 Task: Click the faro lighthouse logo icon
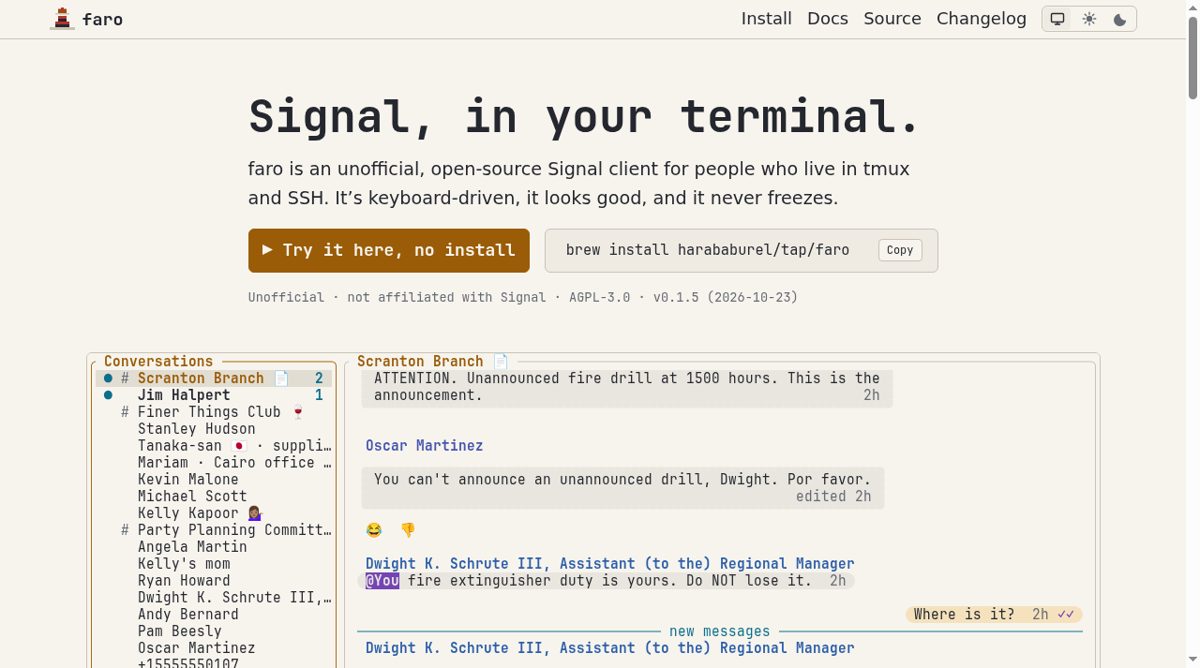pos(64,19)
